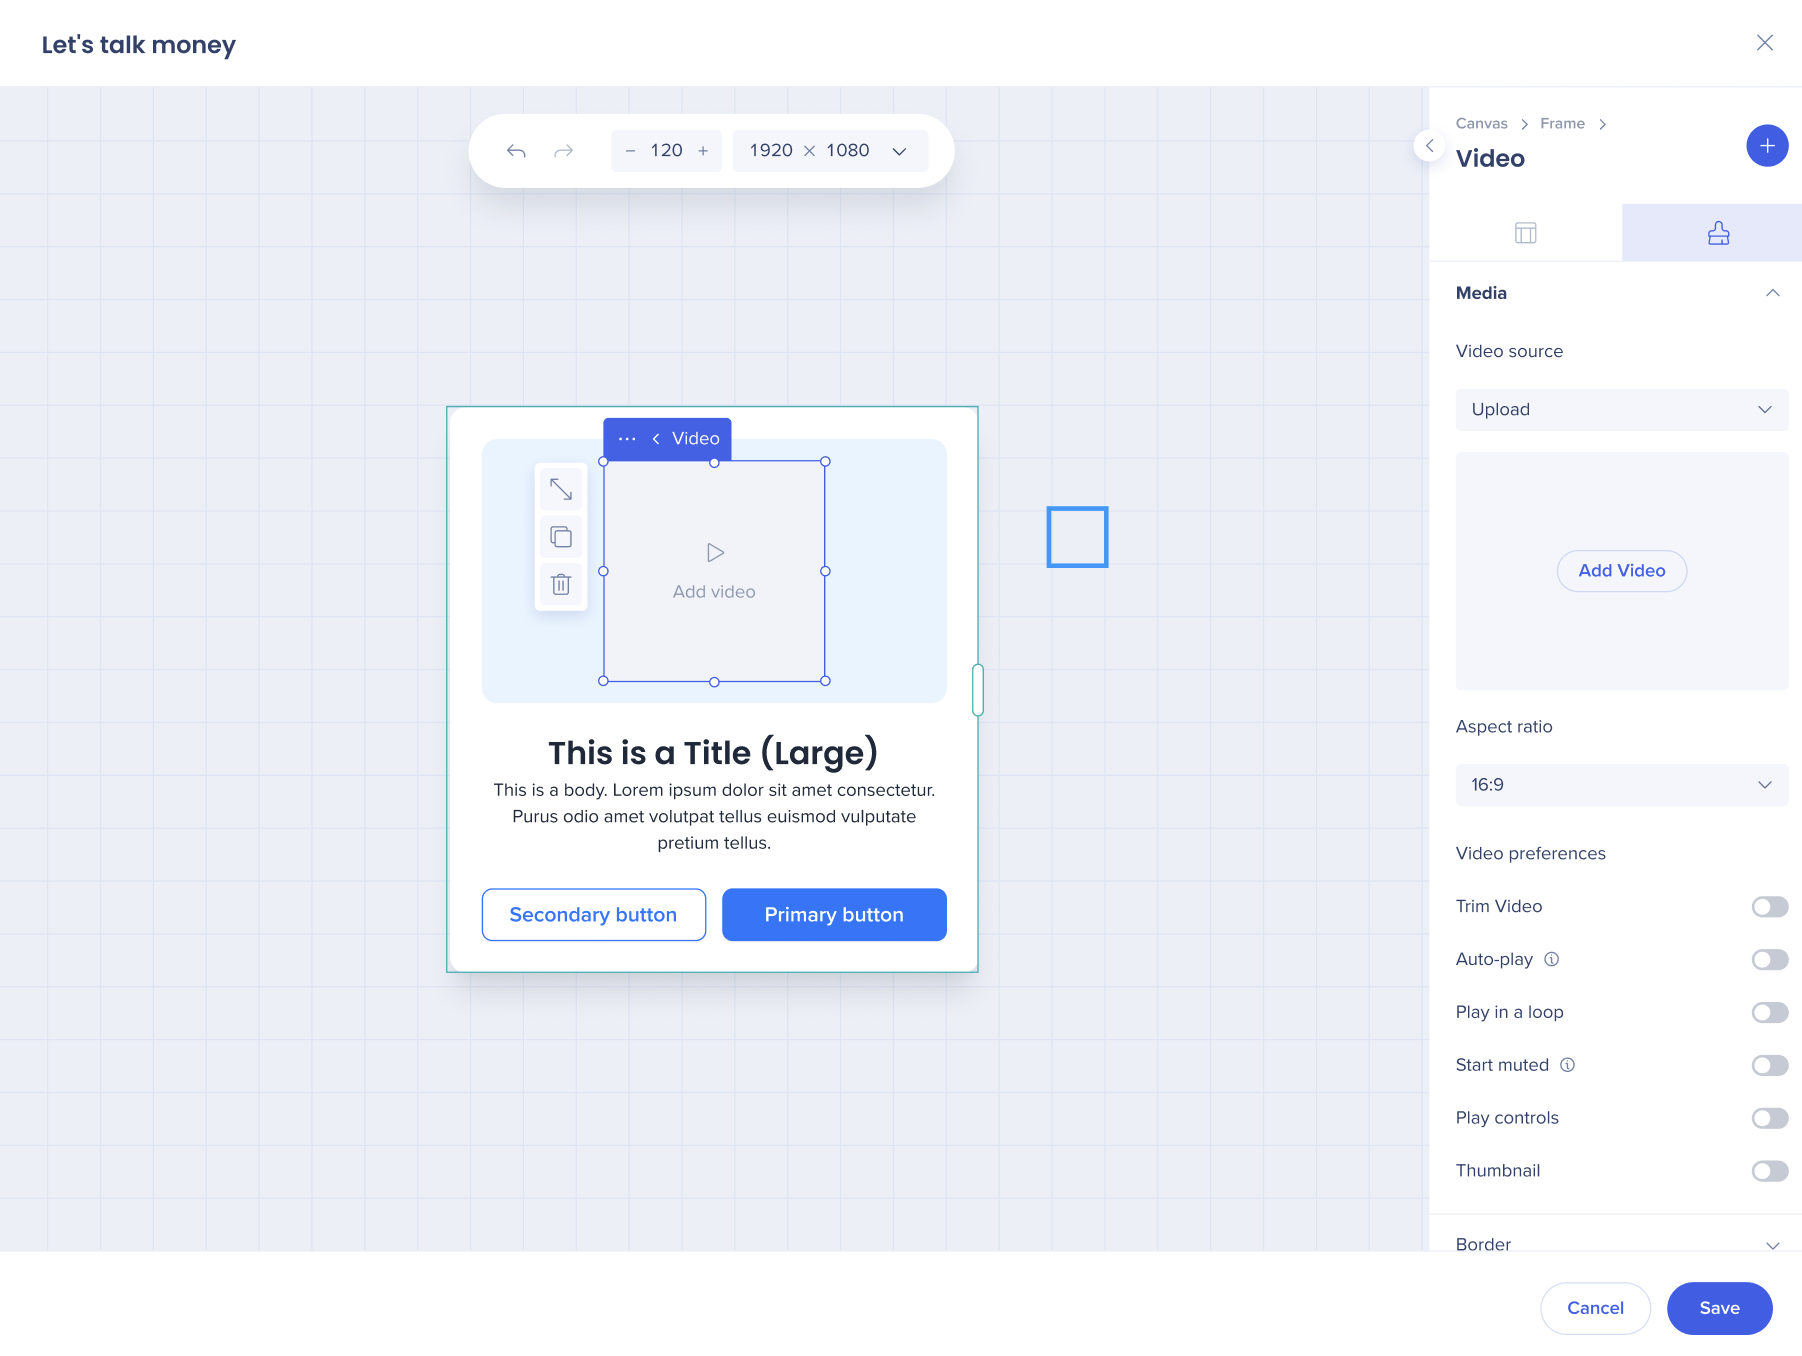The height and width of the screenshot is (1356, 1802).
Task: Turn on Auto-play toggle
Action: (1769, 960)
